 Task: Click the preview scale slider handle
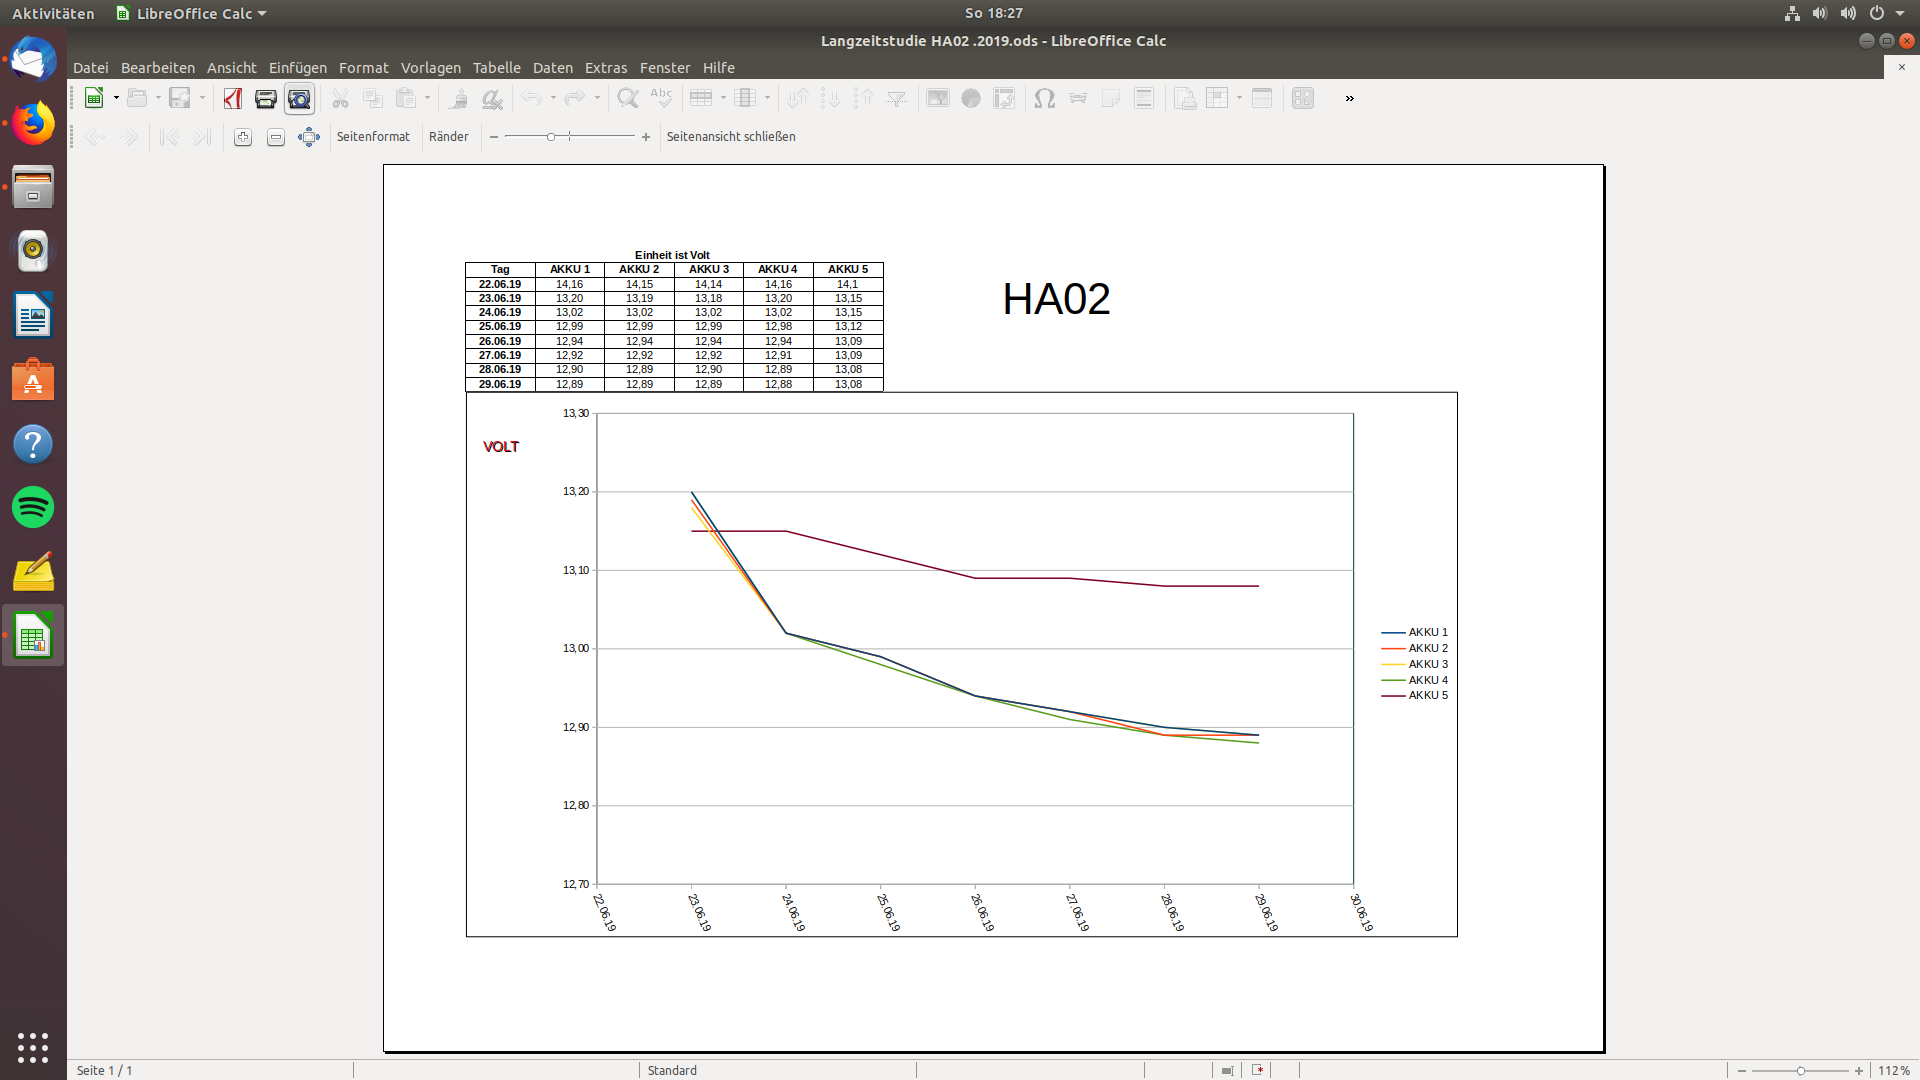[551, 137]
